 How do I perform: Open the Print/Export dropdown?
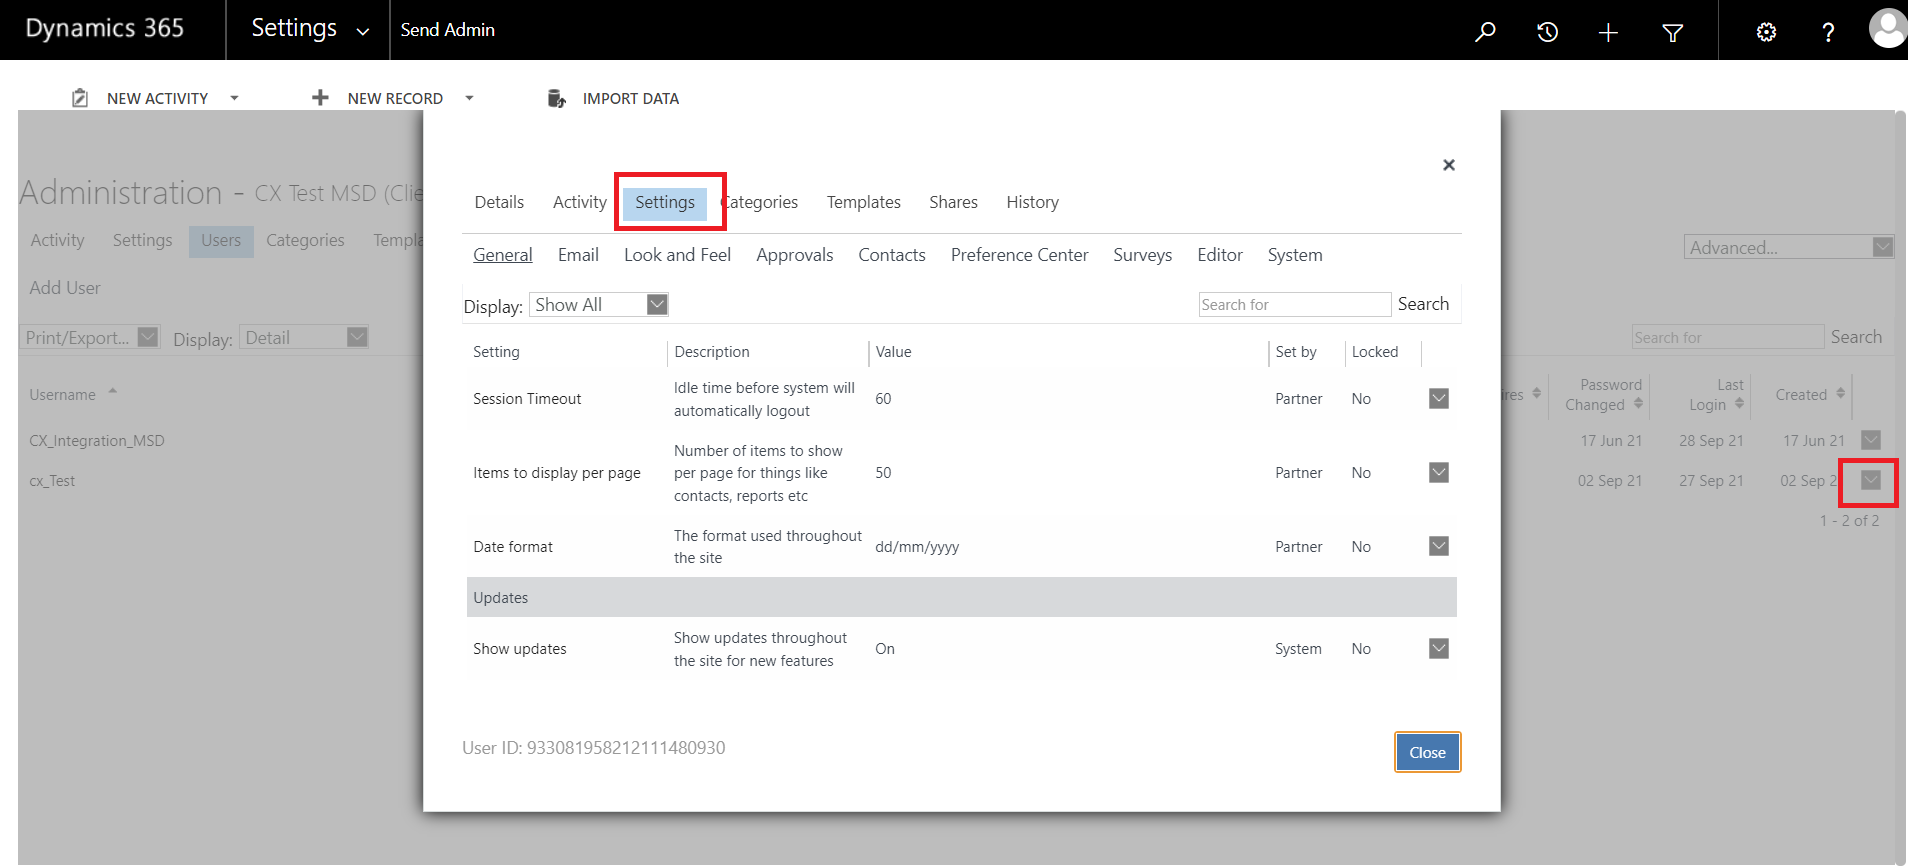pos(91,337)
